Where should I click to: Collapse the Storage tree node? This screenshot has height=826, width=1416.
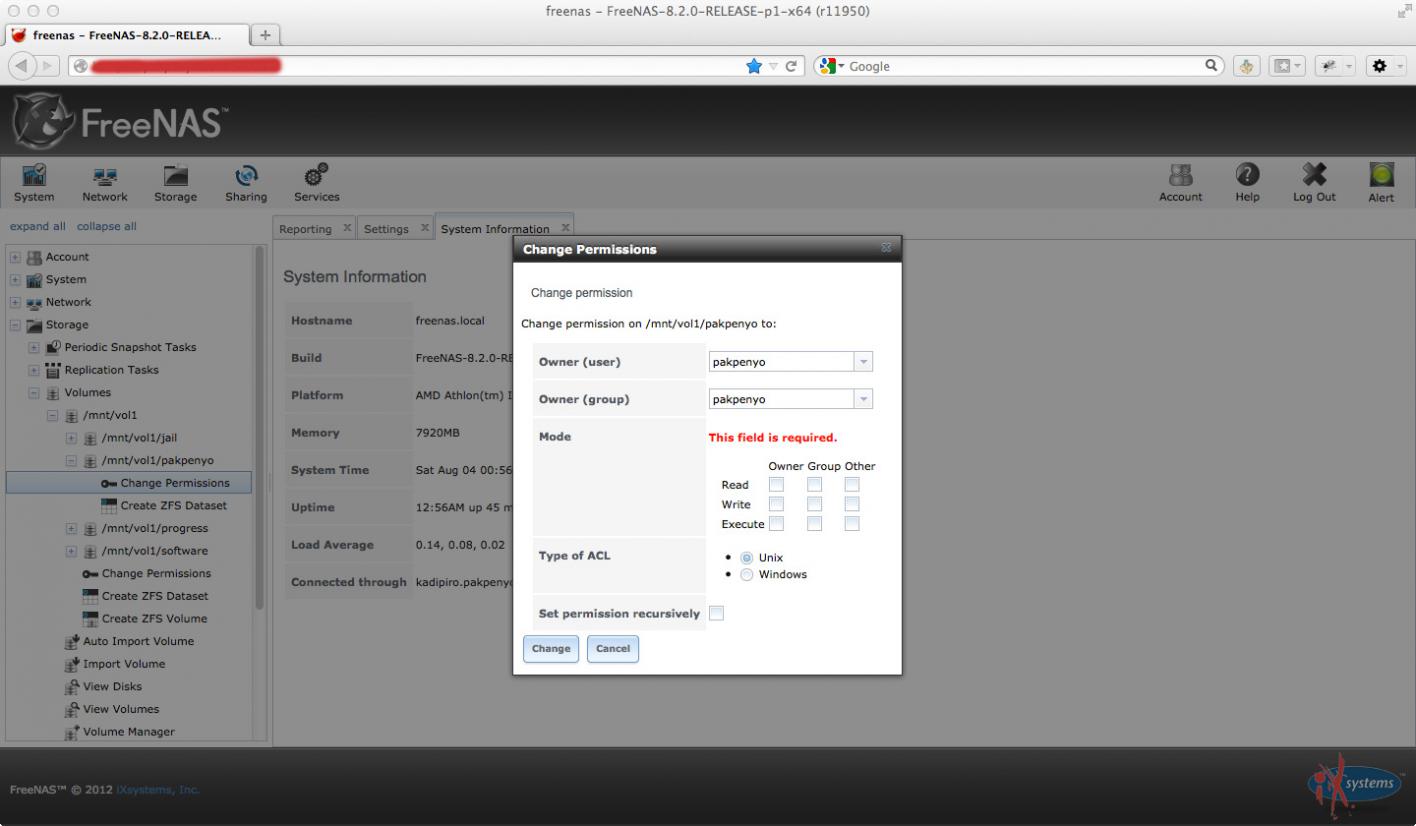pos(15,325)
